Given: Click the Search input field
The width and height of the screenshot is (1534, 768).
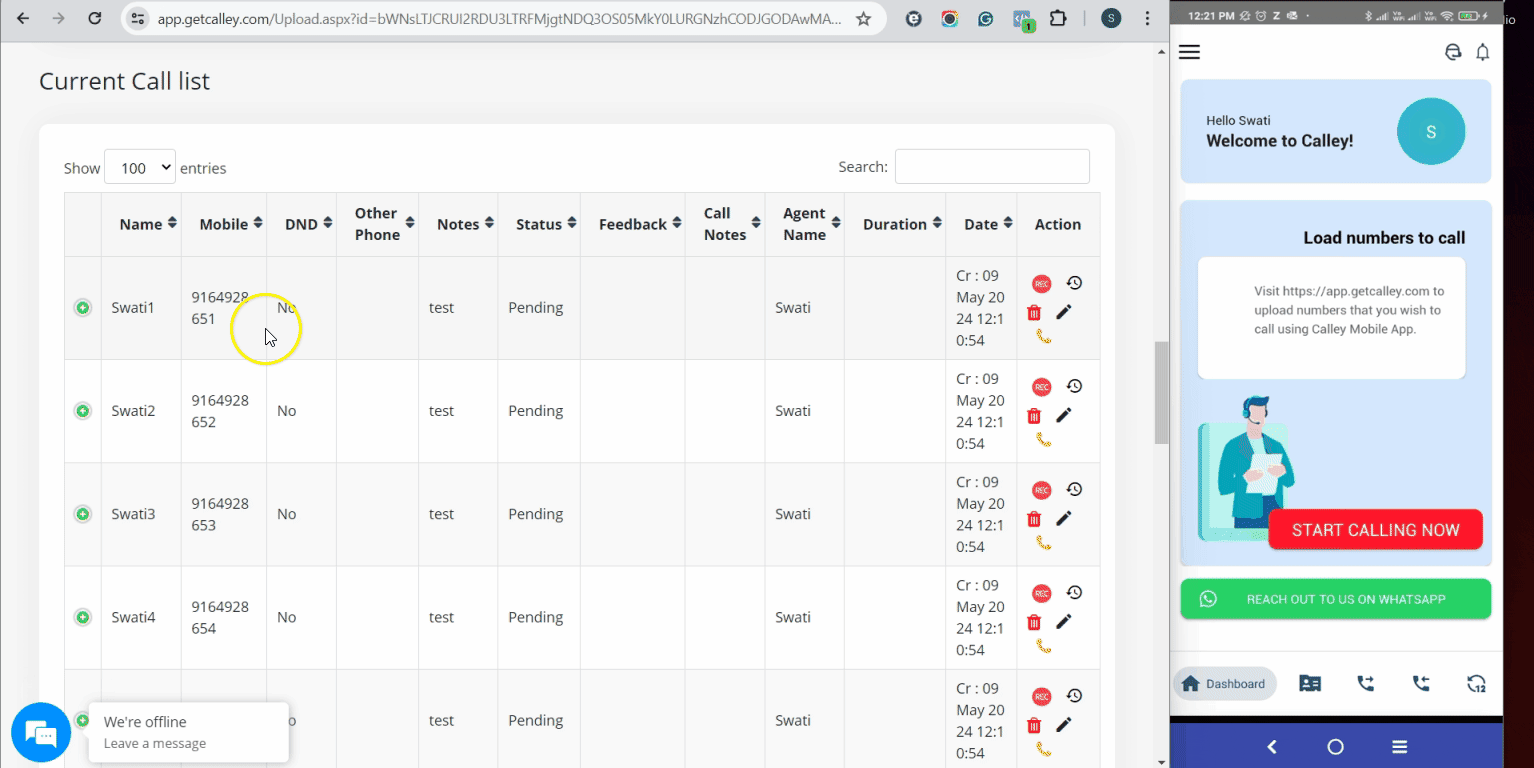Looking at the screenshot, I should [991, 167].
